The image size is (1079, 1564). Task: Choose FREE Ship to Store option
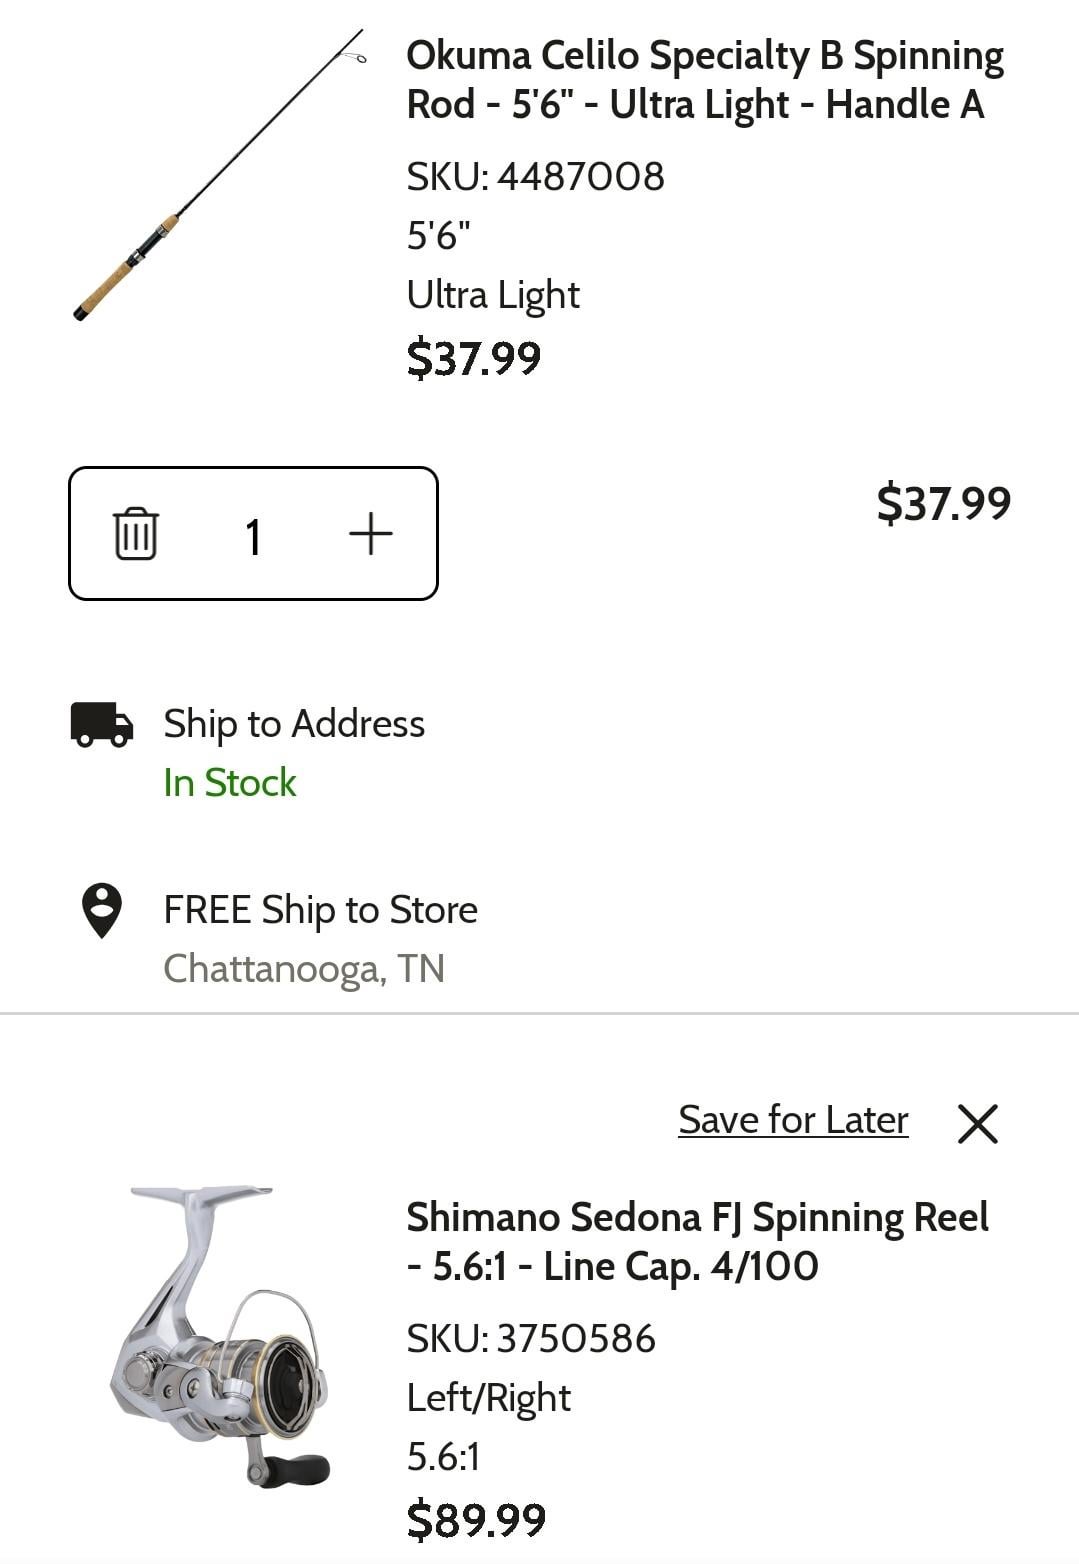(320, 910)
